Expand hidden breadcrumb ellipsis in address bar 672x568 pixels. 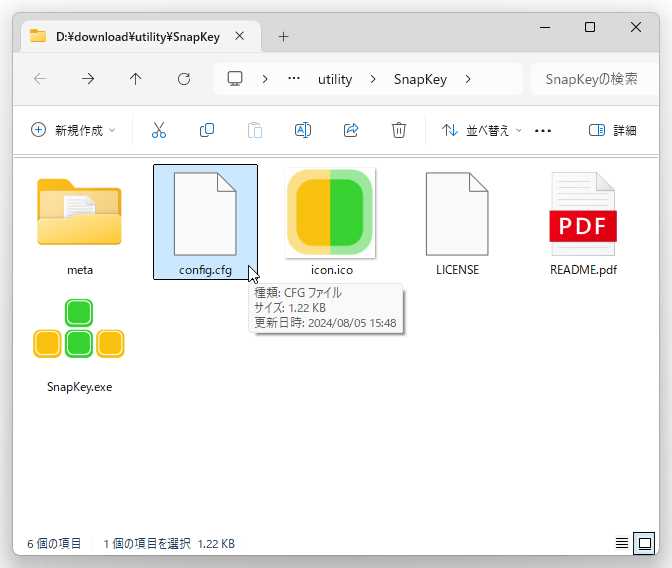click(294, 79)
